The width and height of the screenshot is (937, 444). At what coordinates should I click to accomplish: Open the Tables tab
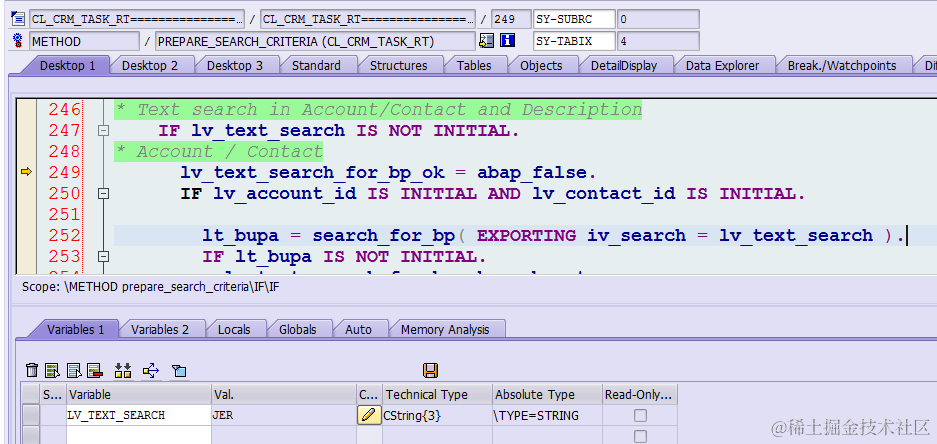474,66
